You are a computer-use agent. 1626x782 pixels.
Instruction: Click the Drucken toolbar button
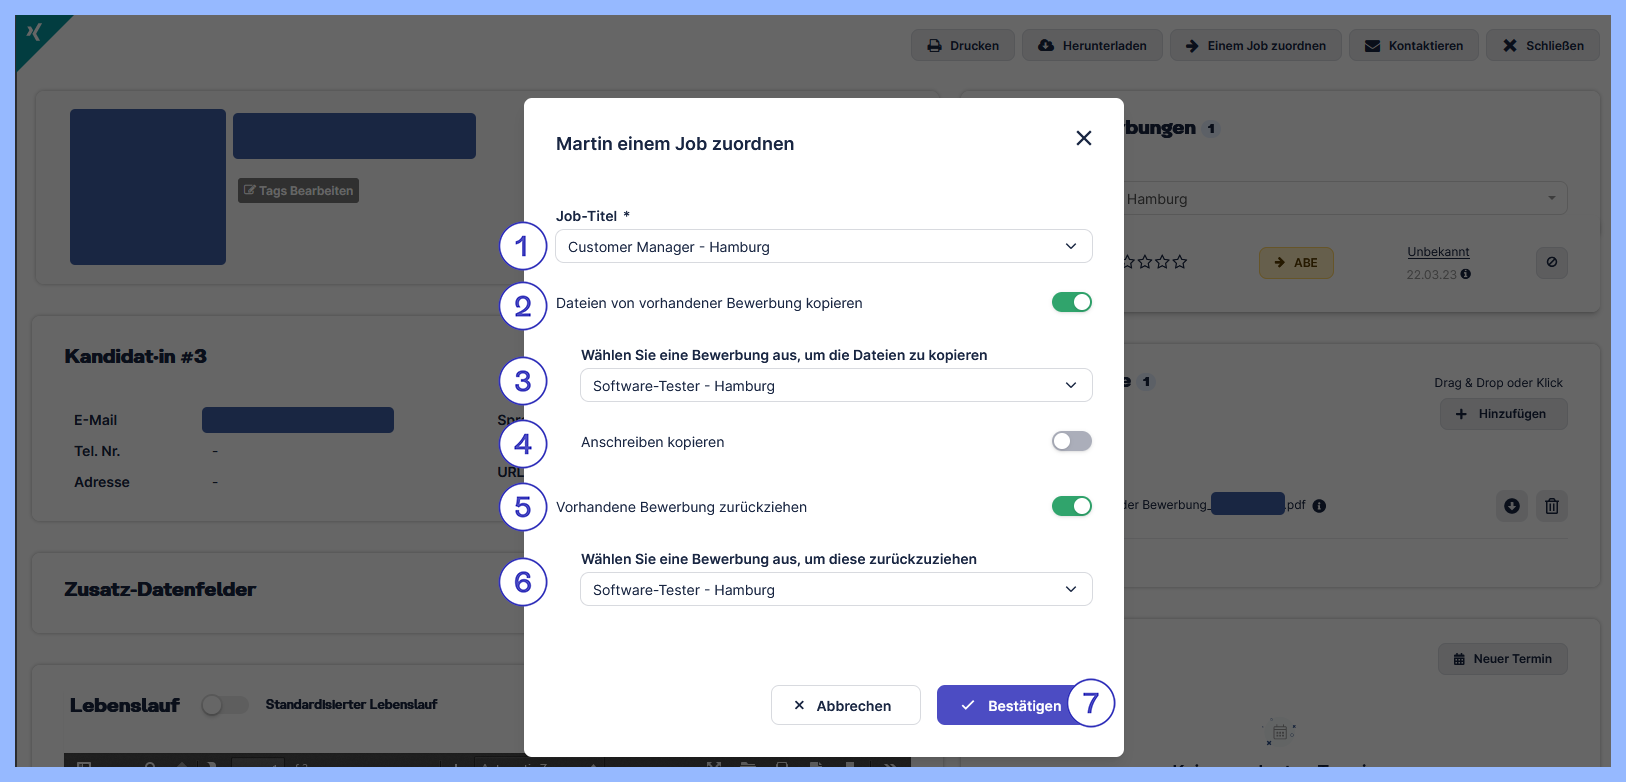click(962, 46)
